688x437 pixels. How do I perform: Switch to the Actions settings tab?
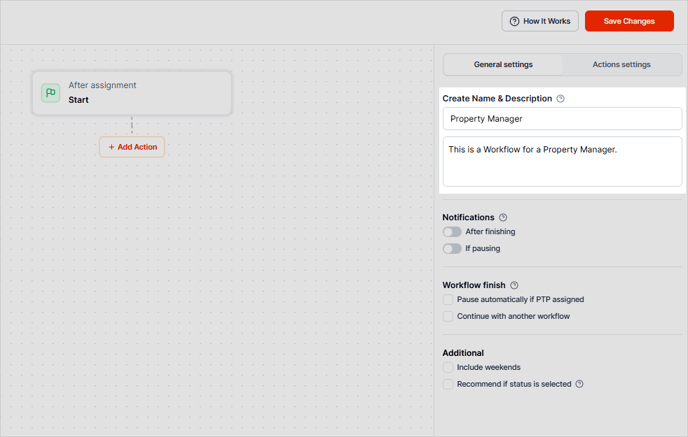(621, 65)
